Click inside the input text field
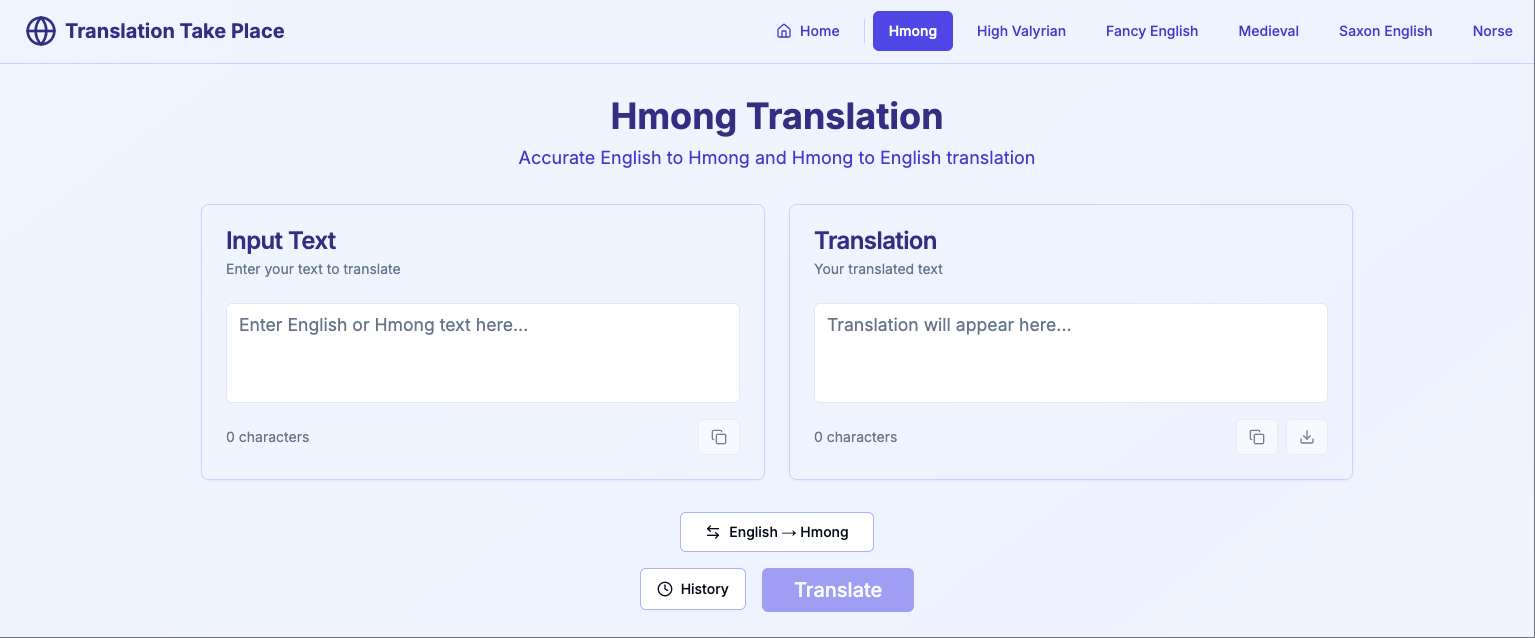This screenshot has width=1535, height=638. coord(482,352)
